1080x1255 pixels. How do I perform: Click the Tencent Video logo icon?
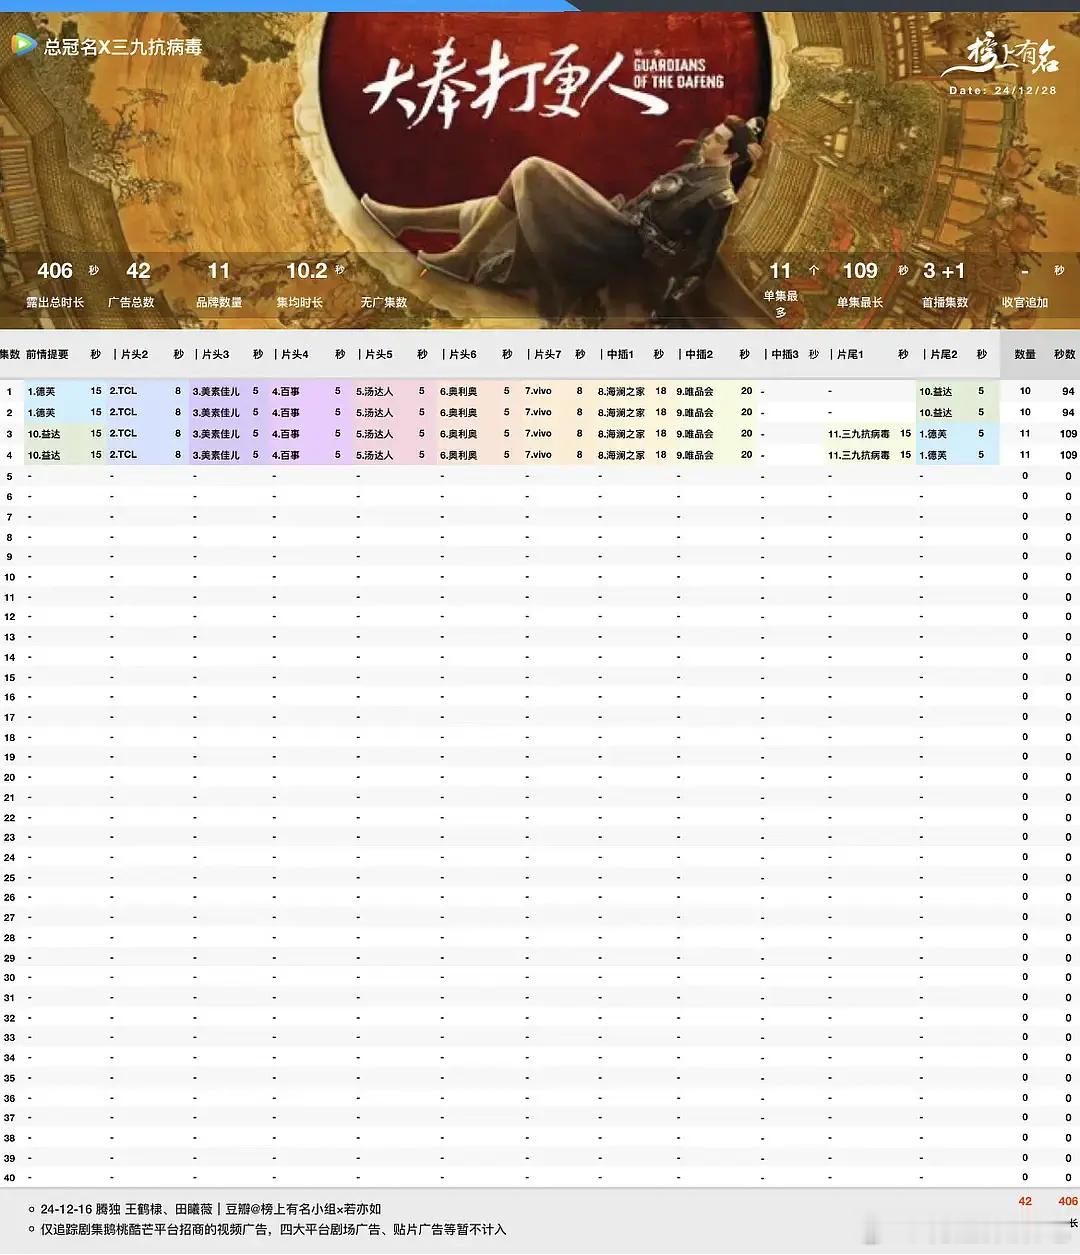23,45
